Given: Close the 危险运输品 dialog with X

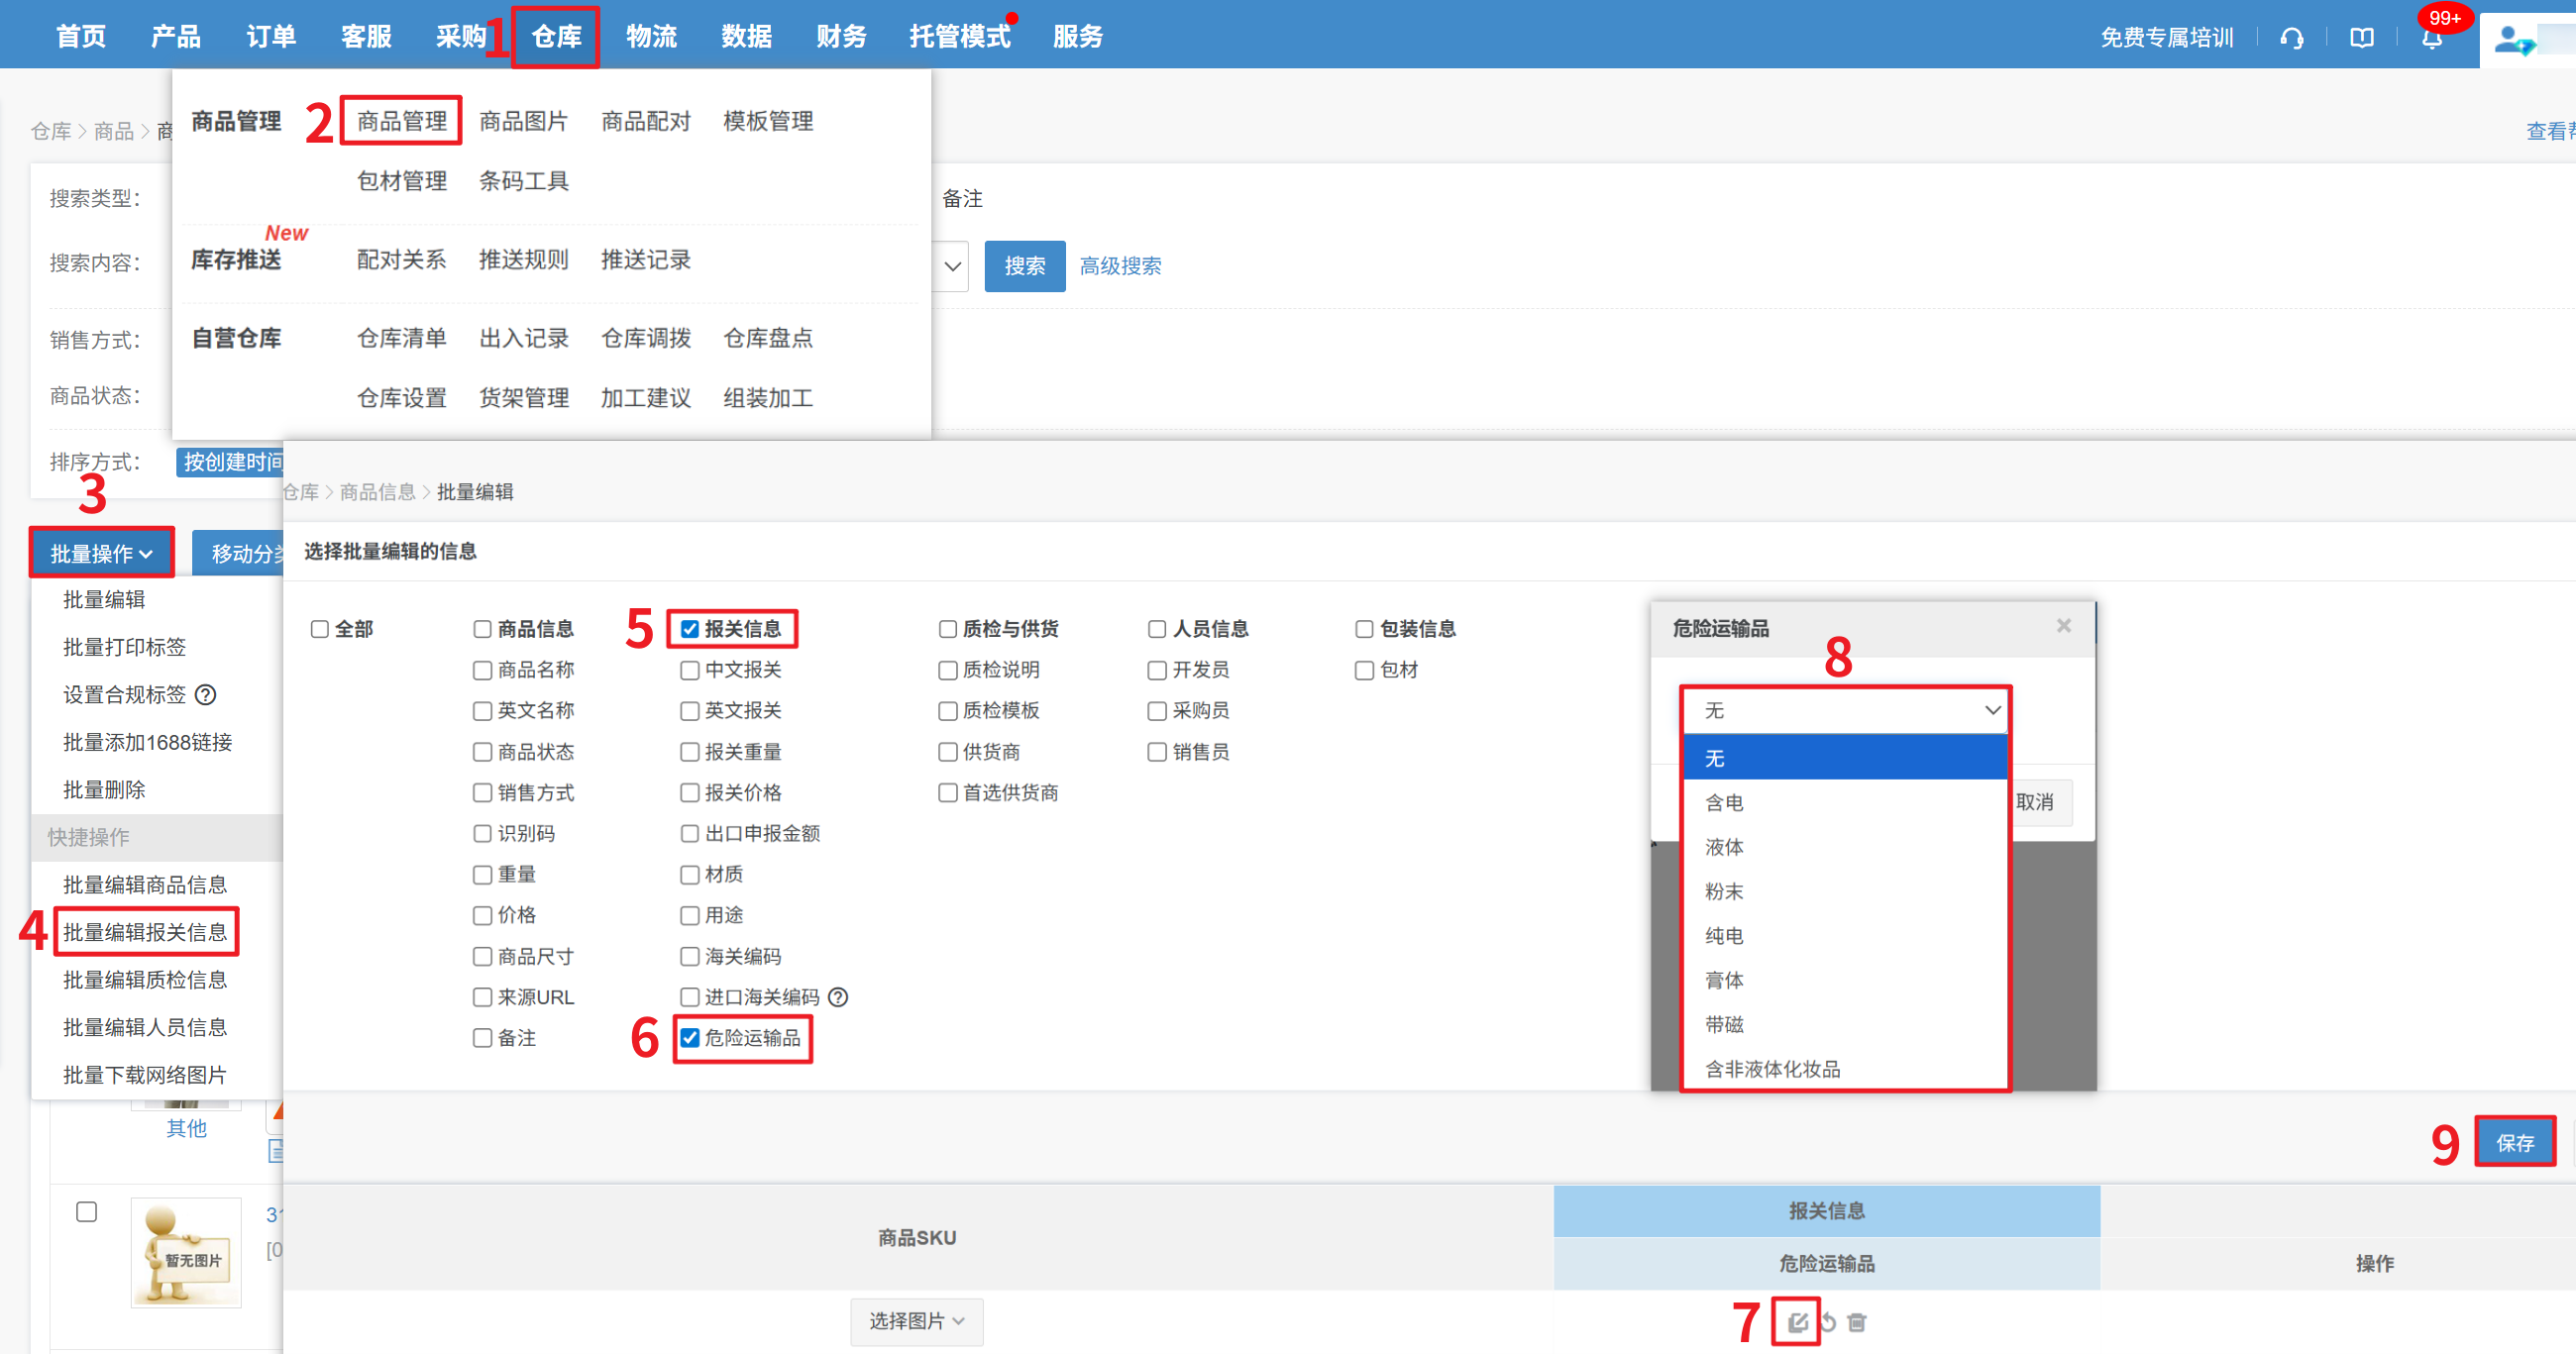Looking at the screenshot, I should [2063, 625].
